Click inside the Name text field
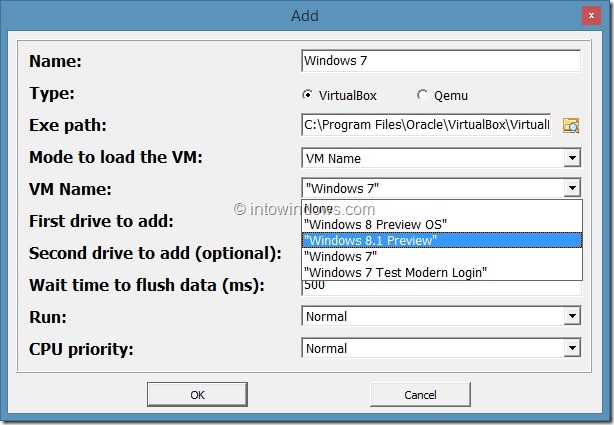614x425 pixels. point(441,61)
